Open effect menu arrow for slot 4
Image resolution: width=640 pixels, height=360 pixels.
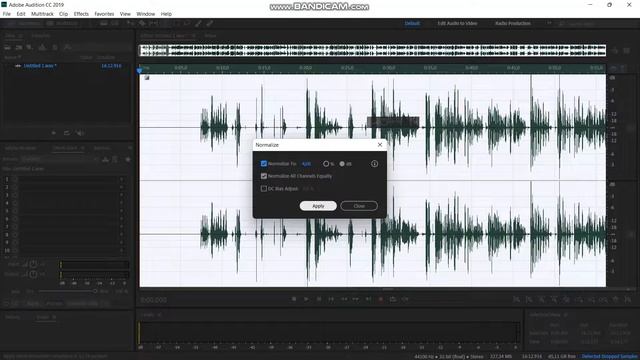[x=122, y=203]
